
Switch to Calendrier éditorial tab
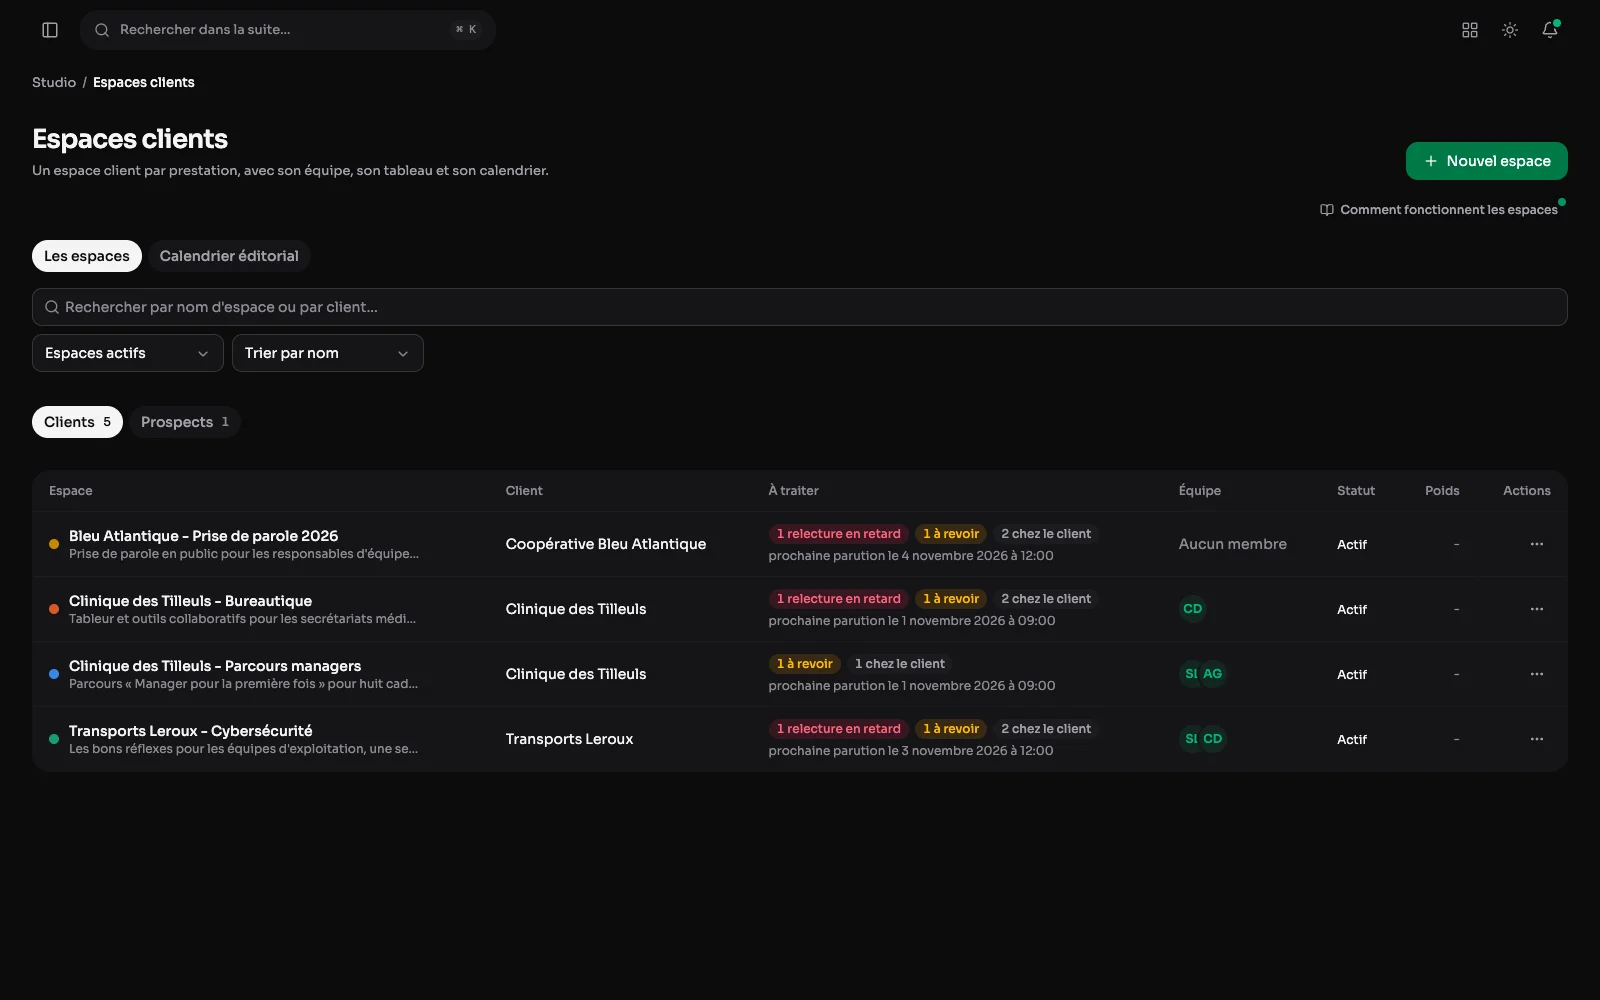pos(229,256)
